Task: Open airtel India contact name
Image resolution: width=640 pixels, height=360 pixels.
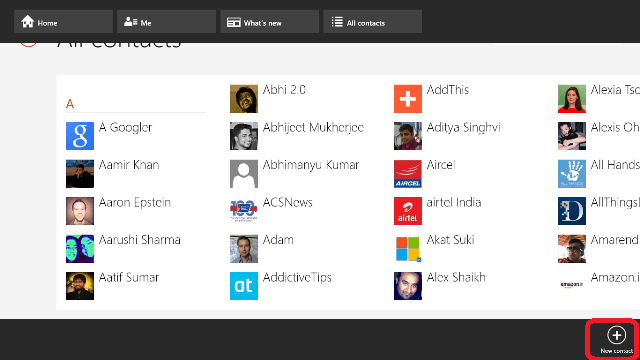Action: [x=454, y=202]
